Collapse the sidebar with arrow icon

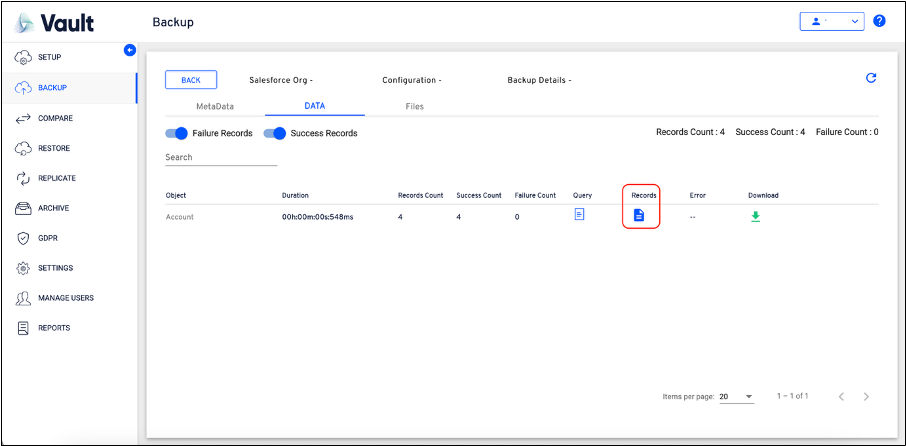(x=129, y=50)
